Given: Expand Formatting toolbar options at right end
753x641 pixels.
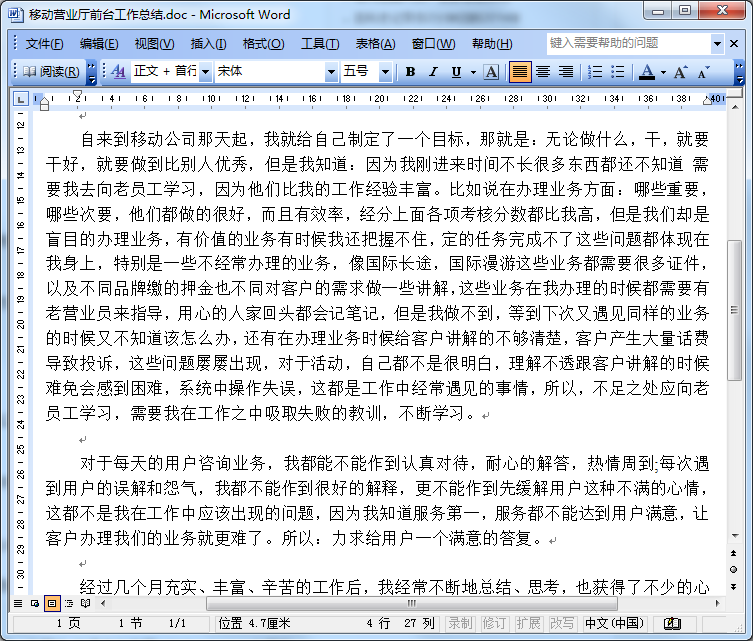Looking at the screenshot, I should 740,72.
